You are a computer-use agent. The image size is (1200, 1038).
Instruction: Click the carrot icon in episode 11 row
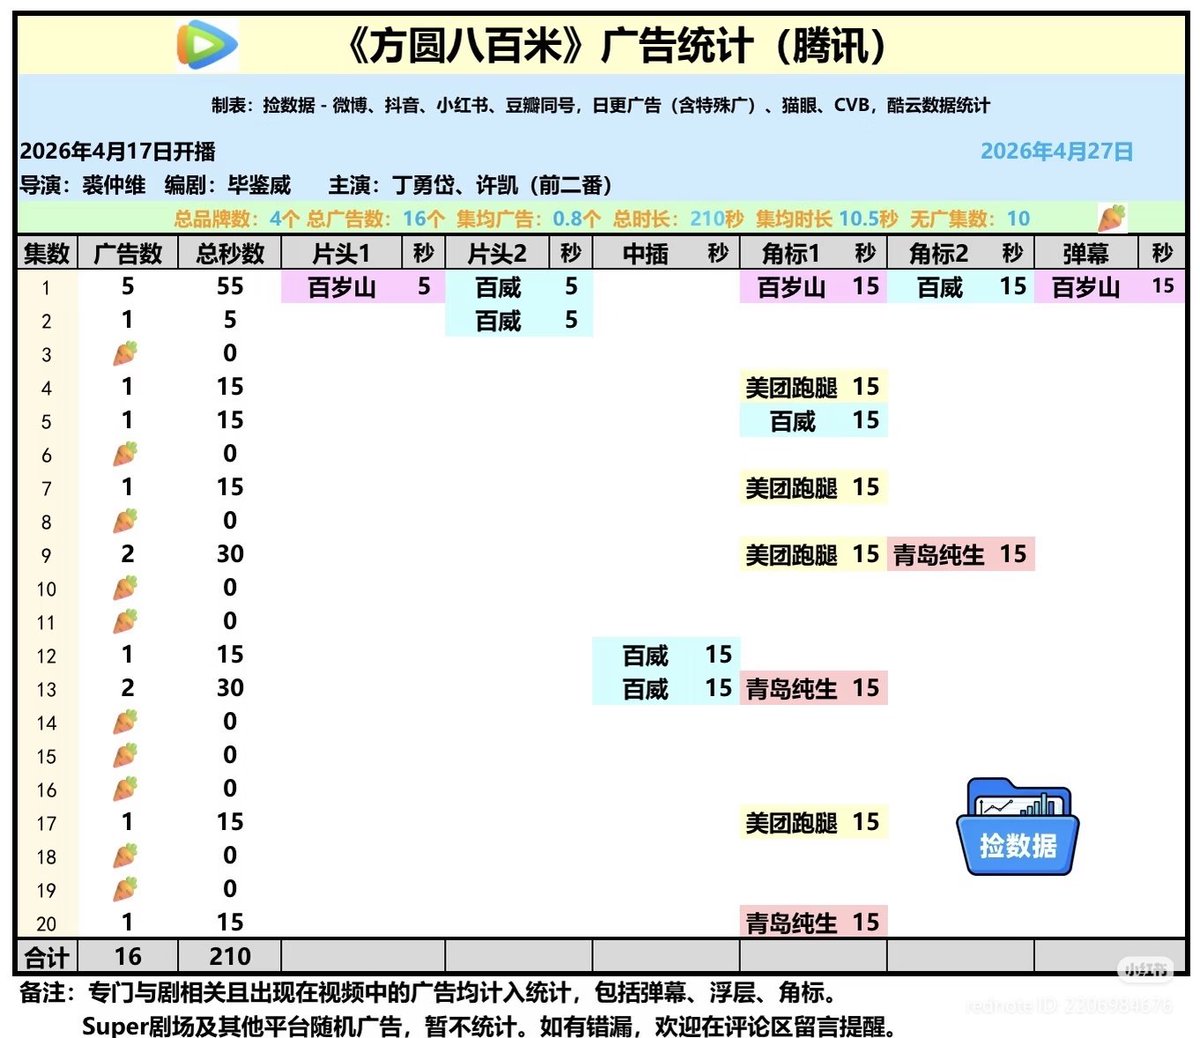pos(125,621)
